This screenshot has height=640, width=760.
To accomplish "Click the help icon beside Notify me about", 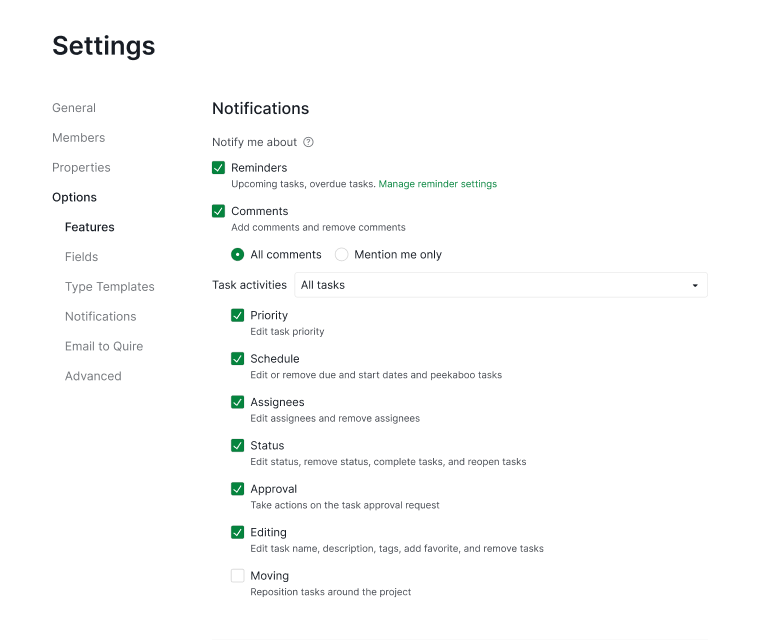I will 308,142.
